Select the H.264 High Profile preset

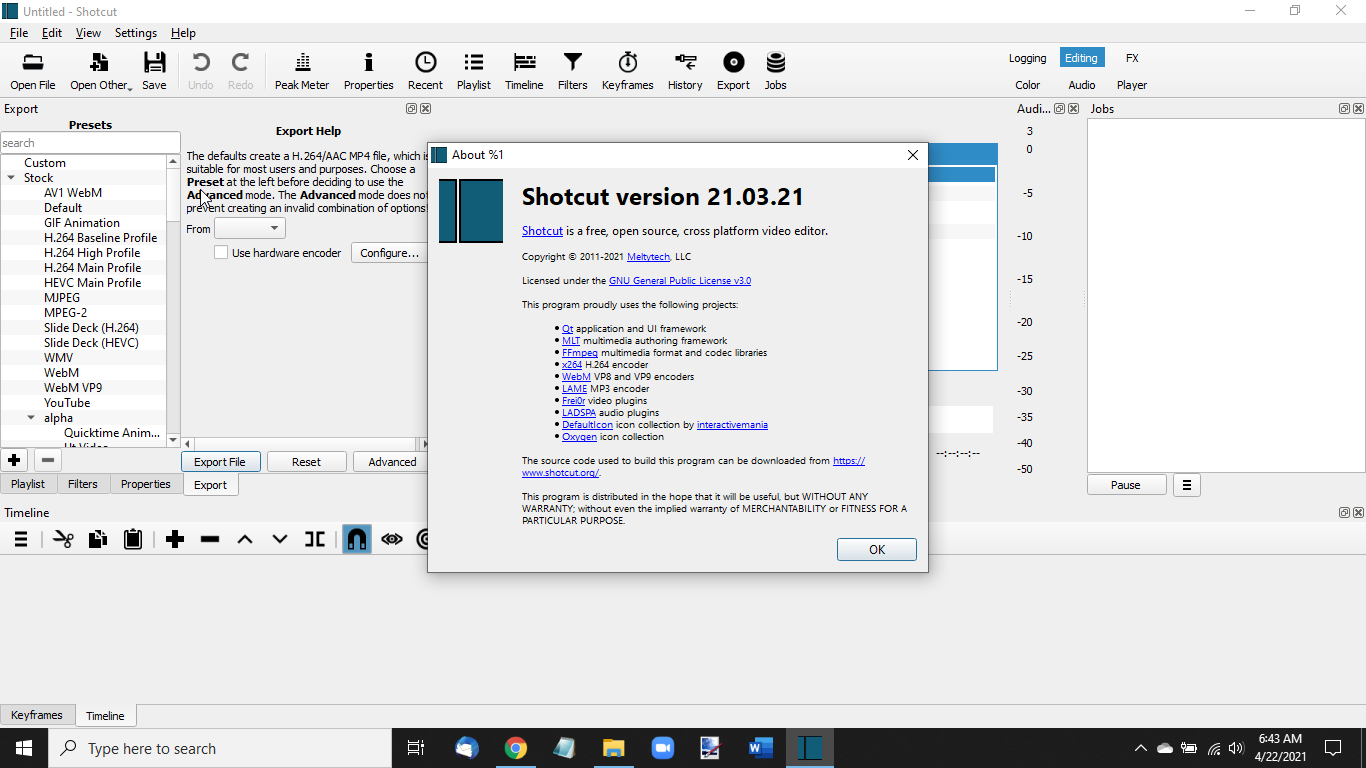tap(92, 253)
